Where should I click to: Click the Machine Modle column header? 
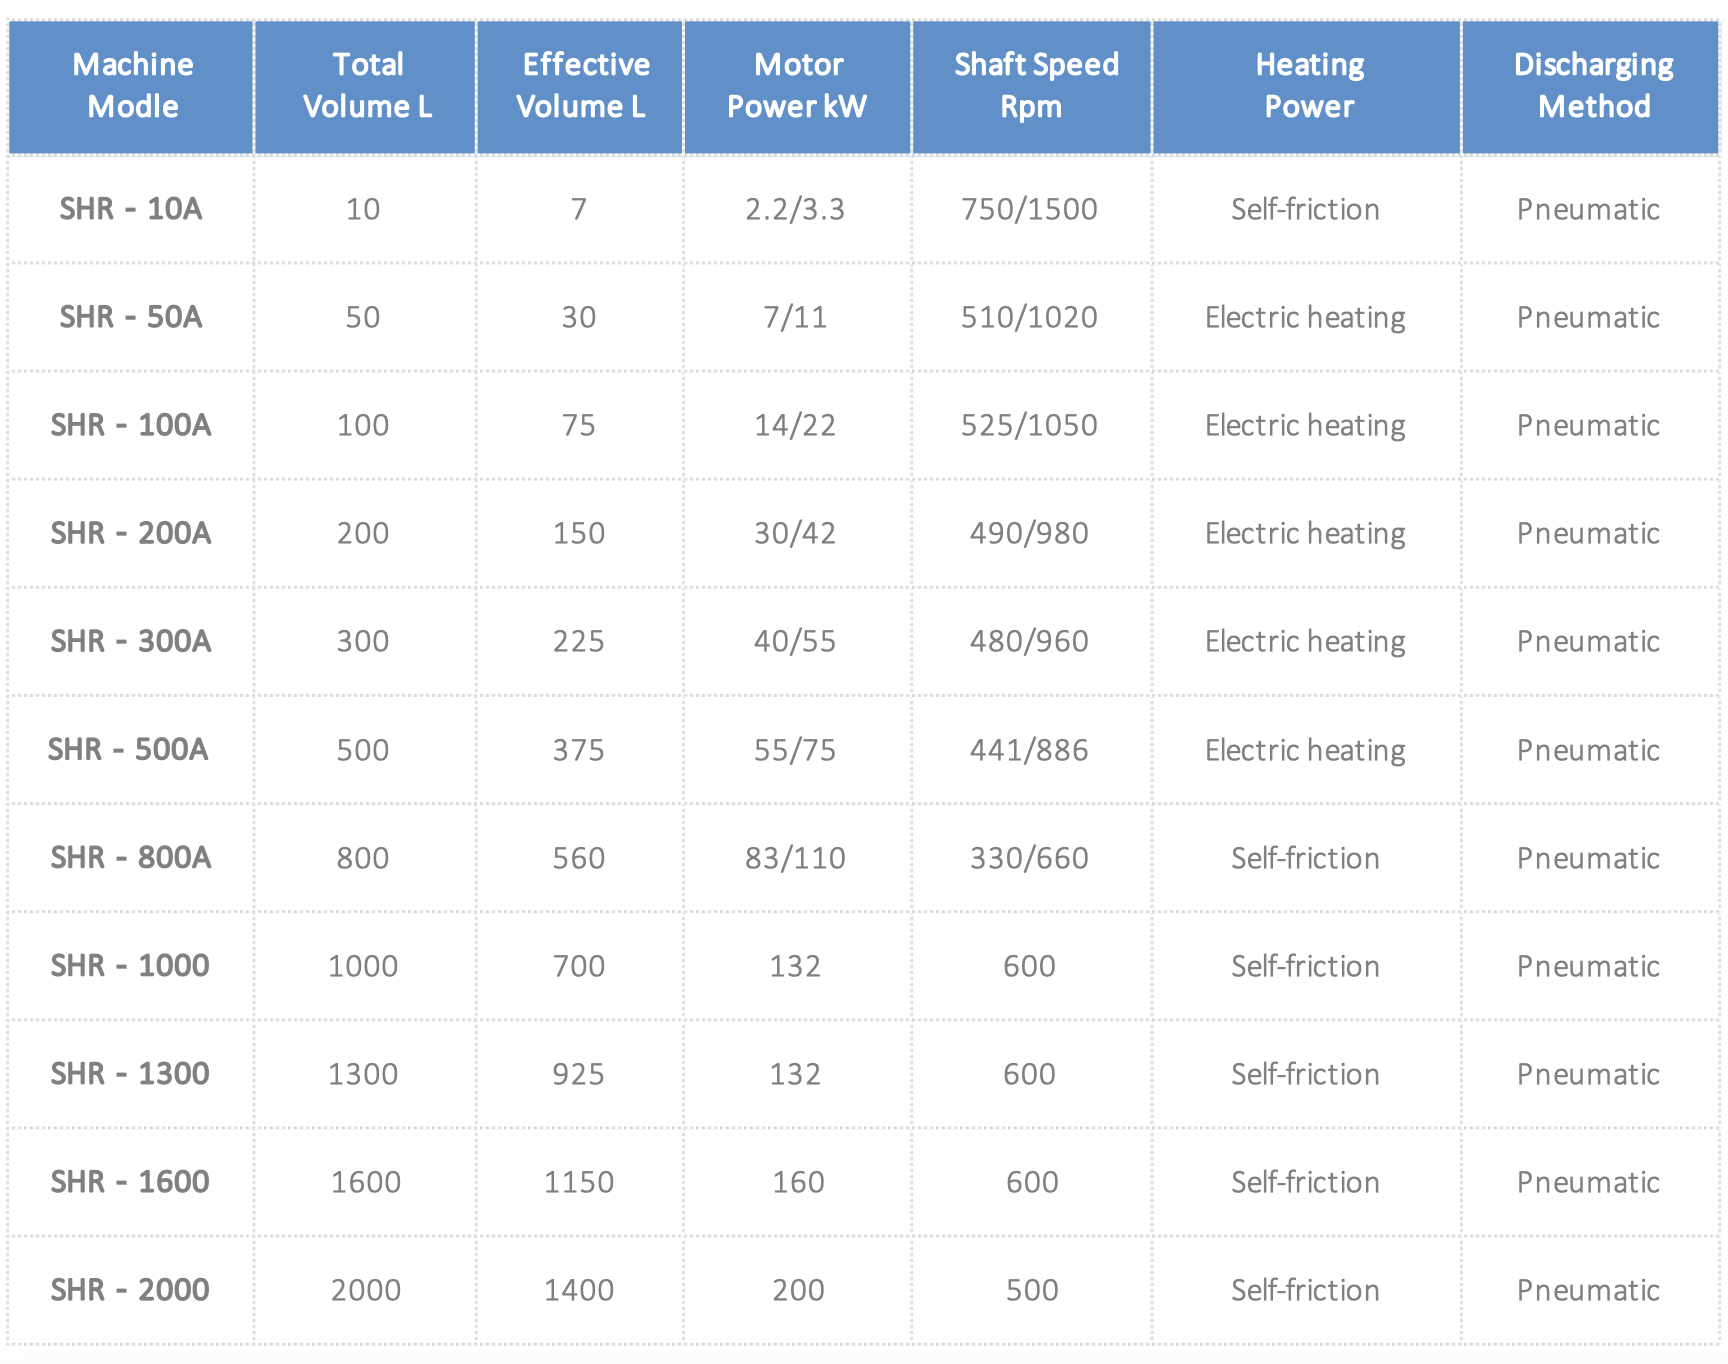132,86
